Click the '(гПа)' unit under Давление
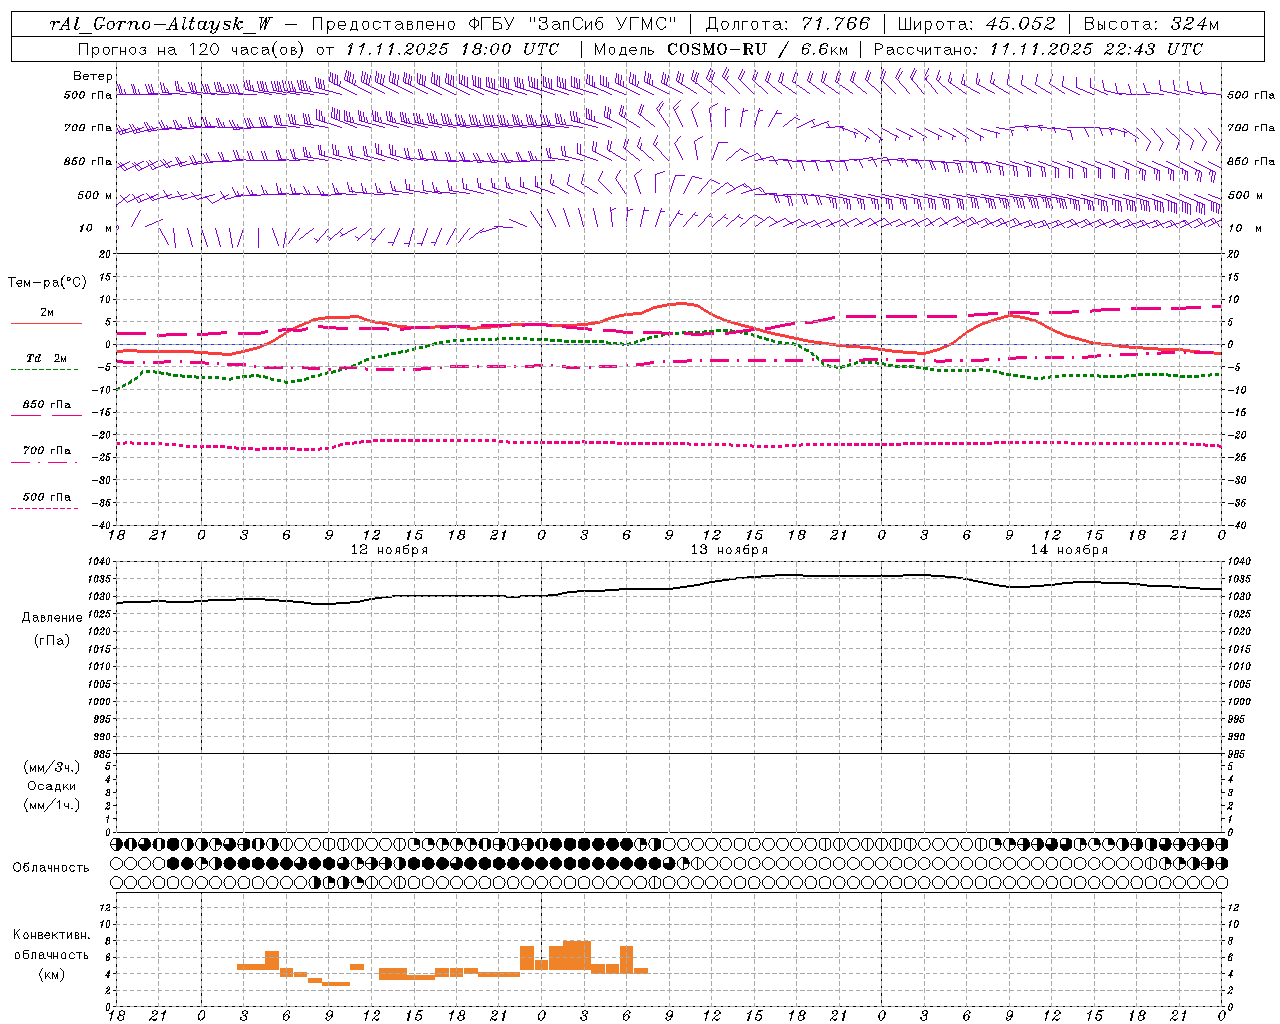Screen dimensions: 1280x1024 coord(52,641)
